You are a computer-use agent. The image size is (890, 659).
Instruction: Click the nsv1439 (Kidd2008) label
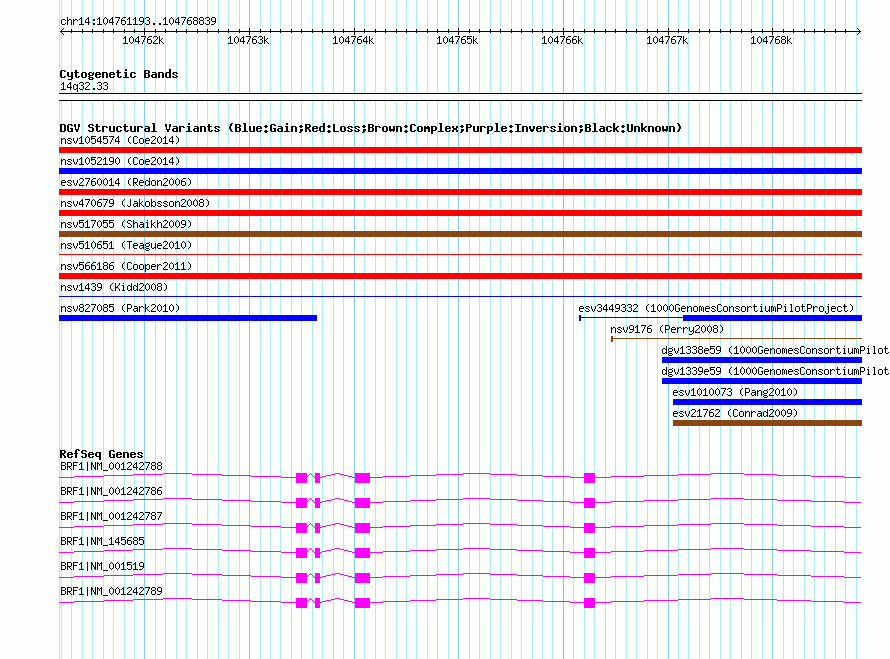[x=113, y=287]
